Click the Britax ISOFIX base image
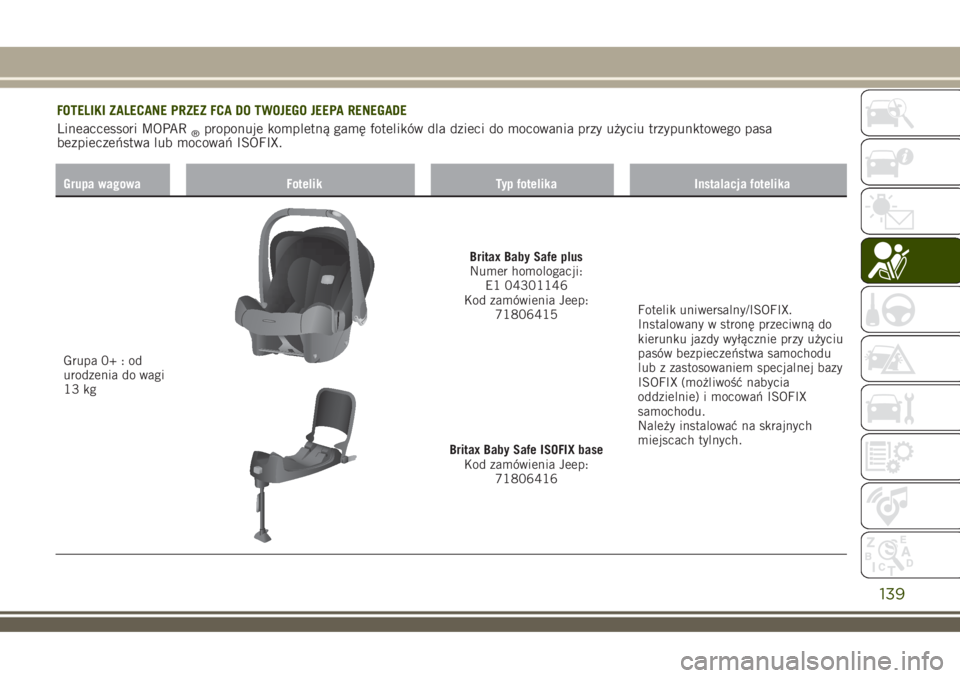Viewport: 960px width, 678px height. pos(303,465)
